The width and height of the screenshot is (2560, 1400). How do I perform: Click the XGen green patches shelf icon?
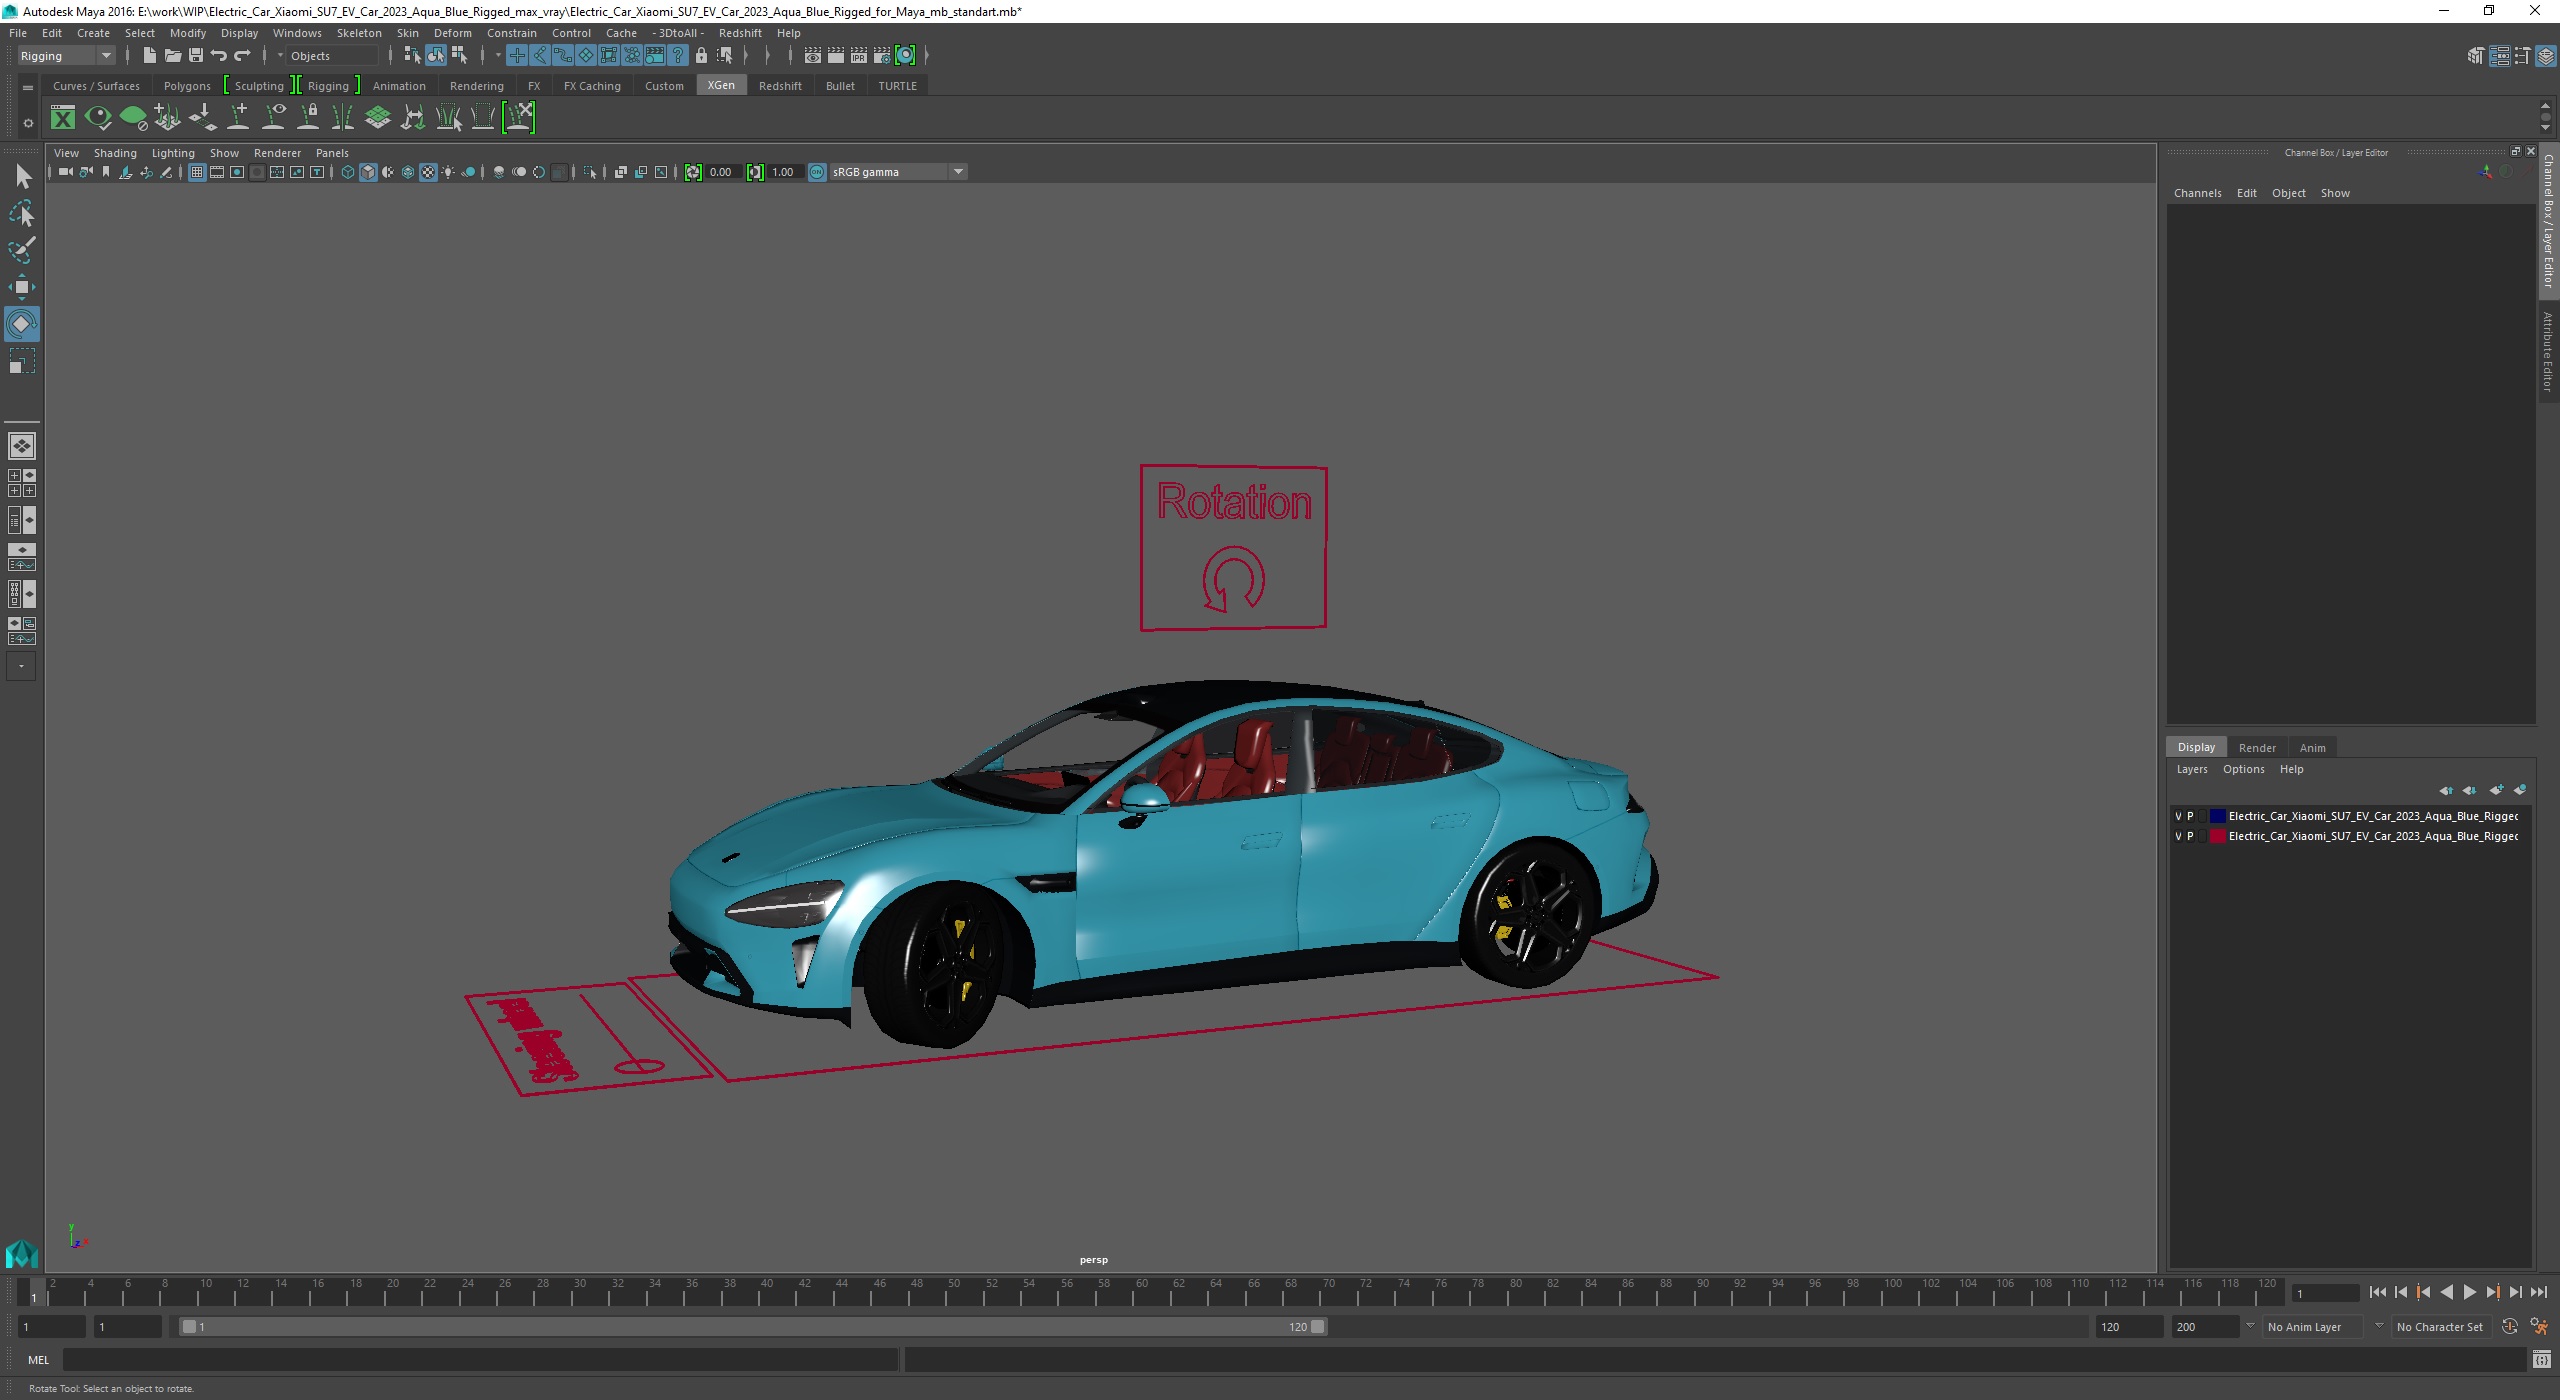click(x=377, y=118)
